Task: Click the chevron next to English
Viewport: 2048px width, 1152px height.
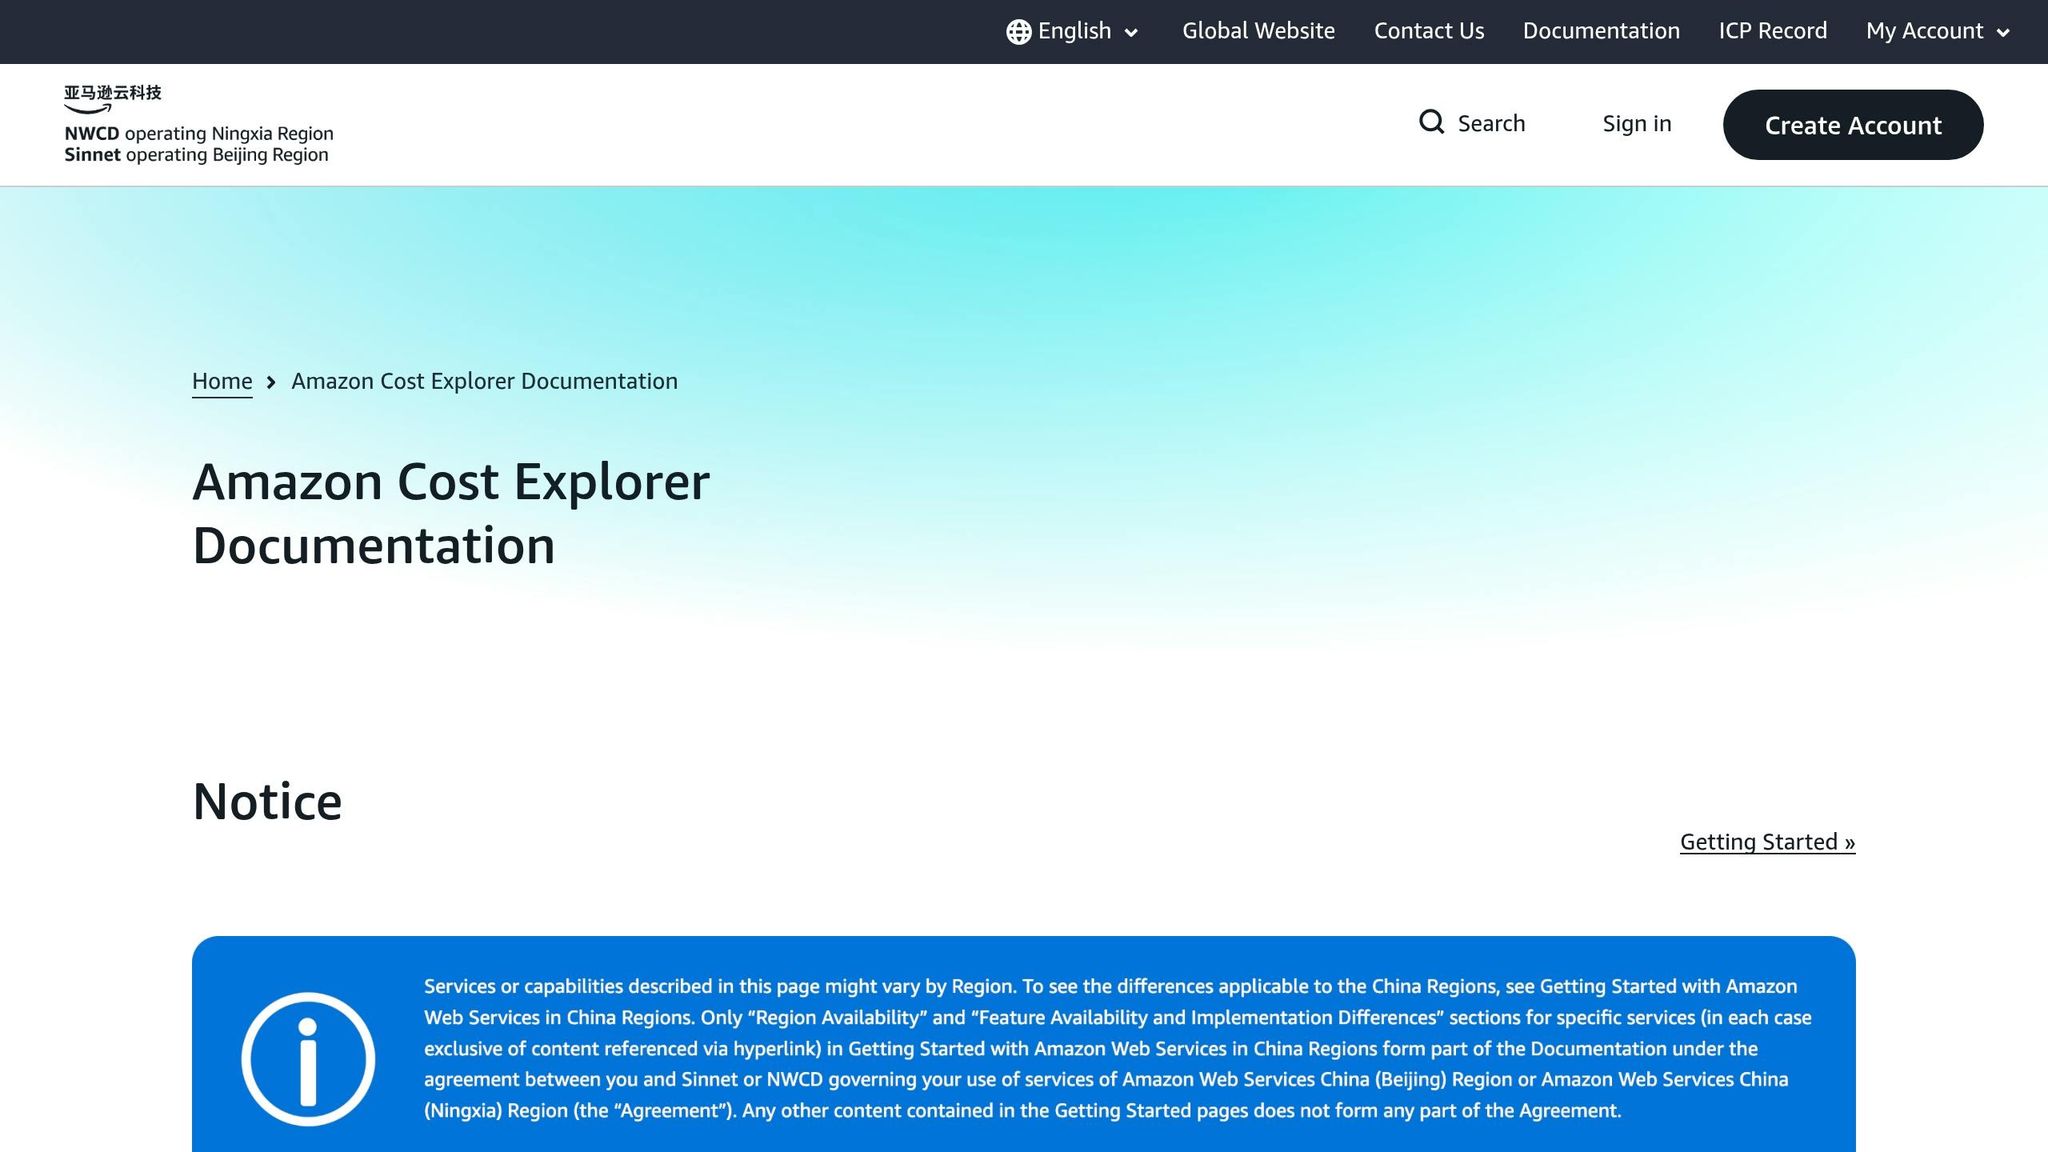Action: pyautogui.click(x=1131, y=33)
